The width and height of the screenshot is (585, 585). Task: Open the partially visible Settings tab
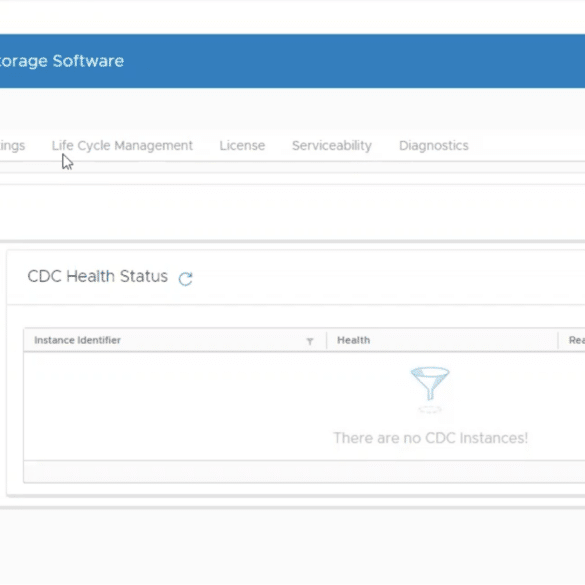12,146
